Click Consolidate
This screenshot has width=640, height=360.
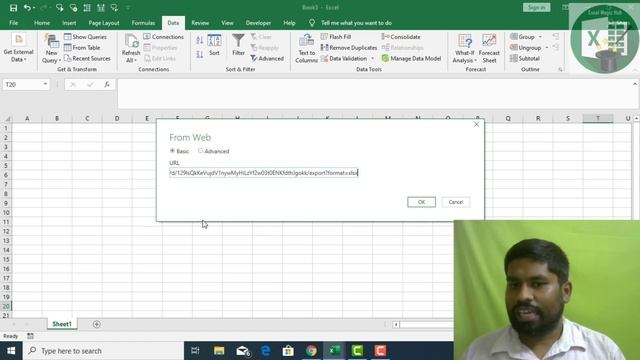[x=401, y=37]
